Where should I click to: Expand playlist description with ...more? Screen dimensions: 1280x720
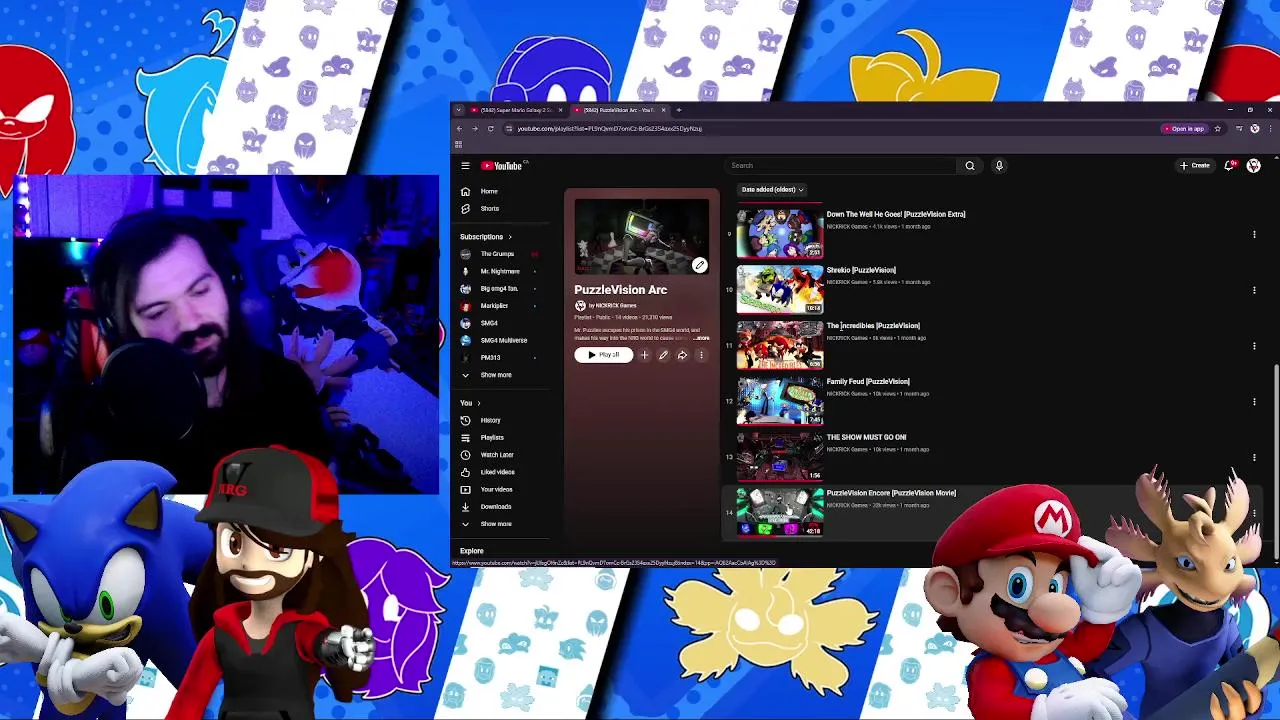pos(702,338)
